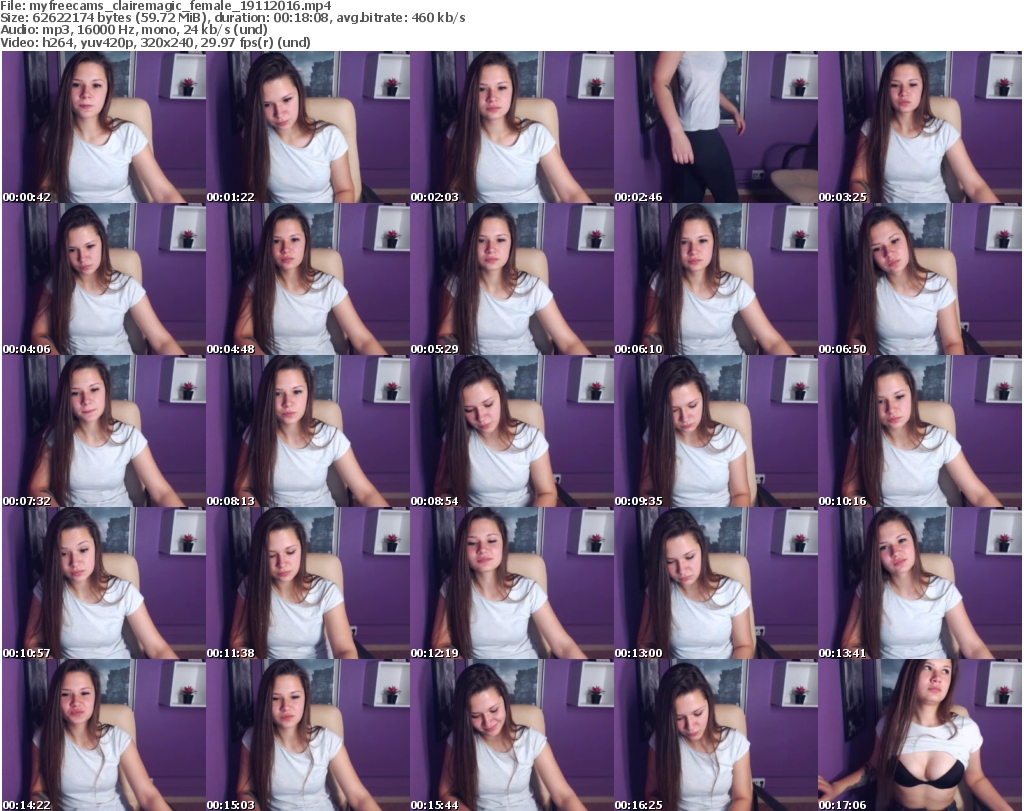1024x811 pixels.
Task: Pick the thumbnail frame at 00:08:13
Action: coord(308,432)
